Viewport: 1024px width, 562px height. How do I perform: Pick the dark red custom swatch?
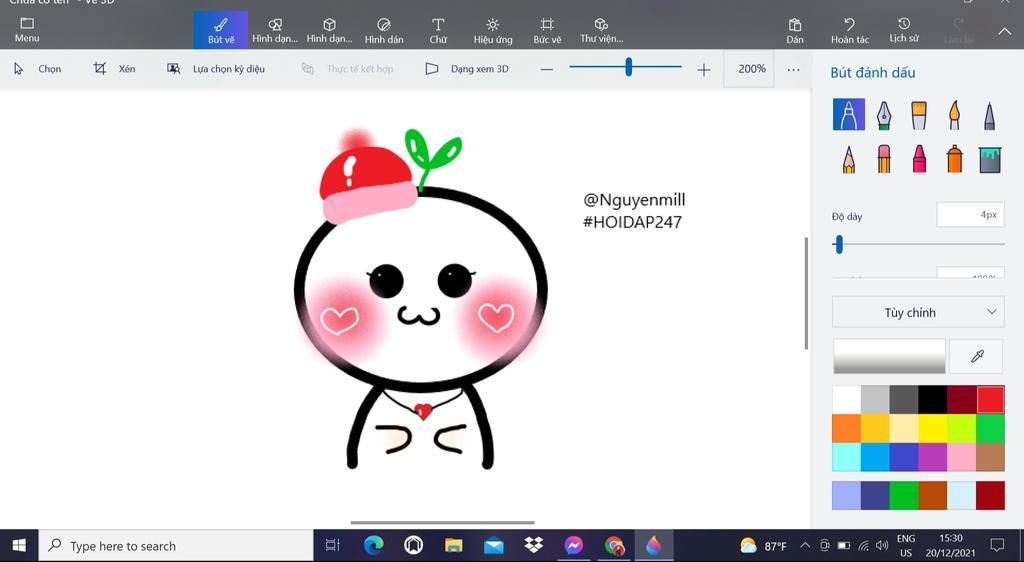pyautogui.click(x=991, y=495)
